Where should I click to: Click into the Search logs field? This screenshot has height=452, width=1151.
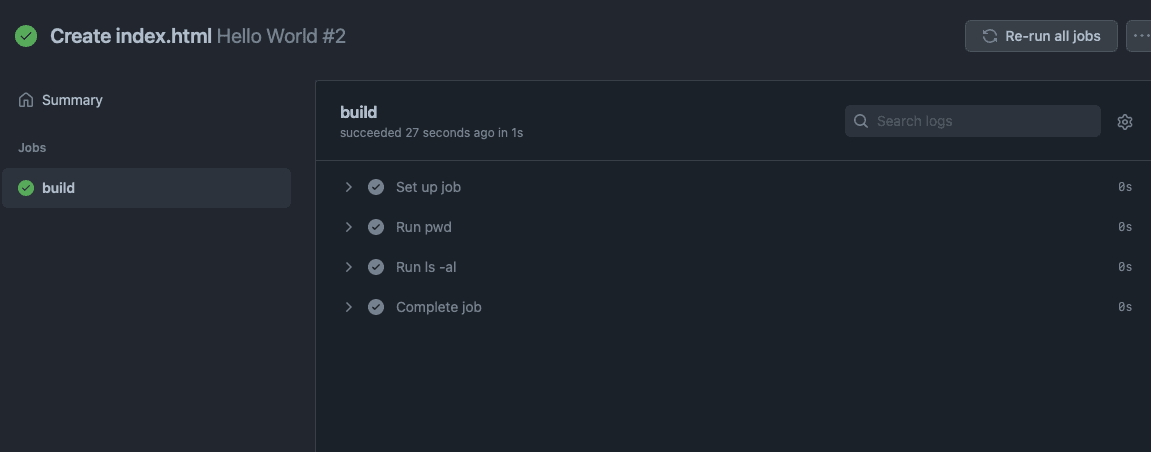[x=973, y=121]
